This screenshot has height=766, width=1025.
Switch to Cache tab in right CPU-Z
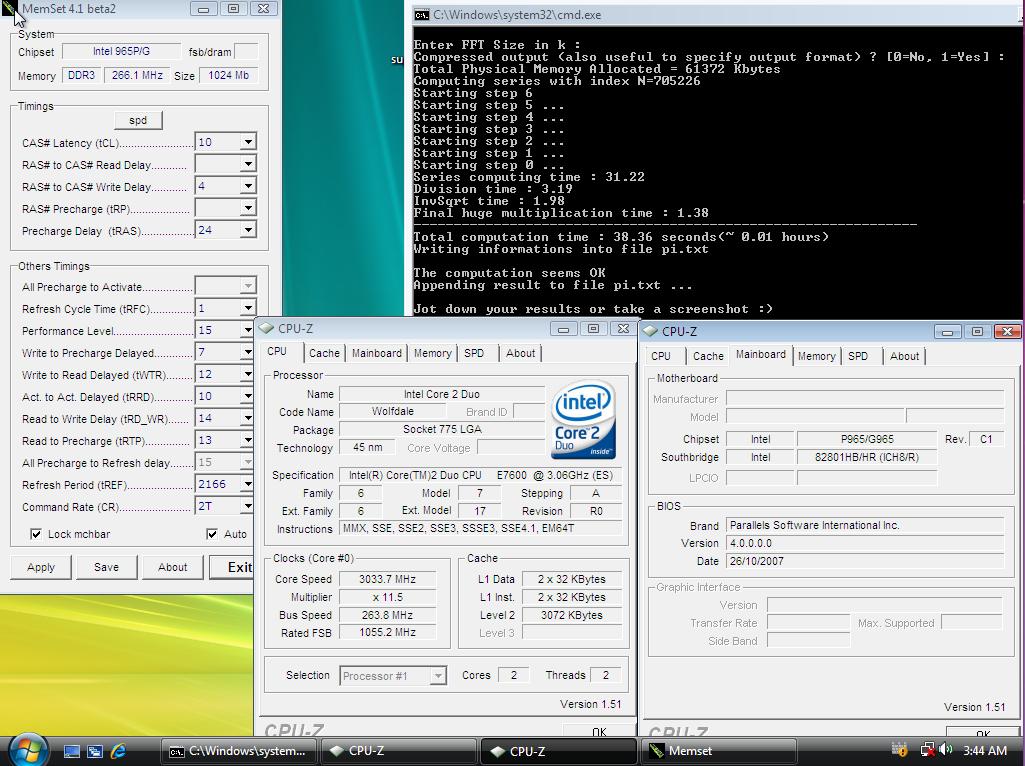[x=708, y=356]
